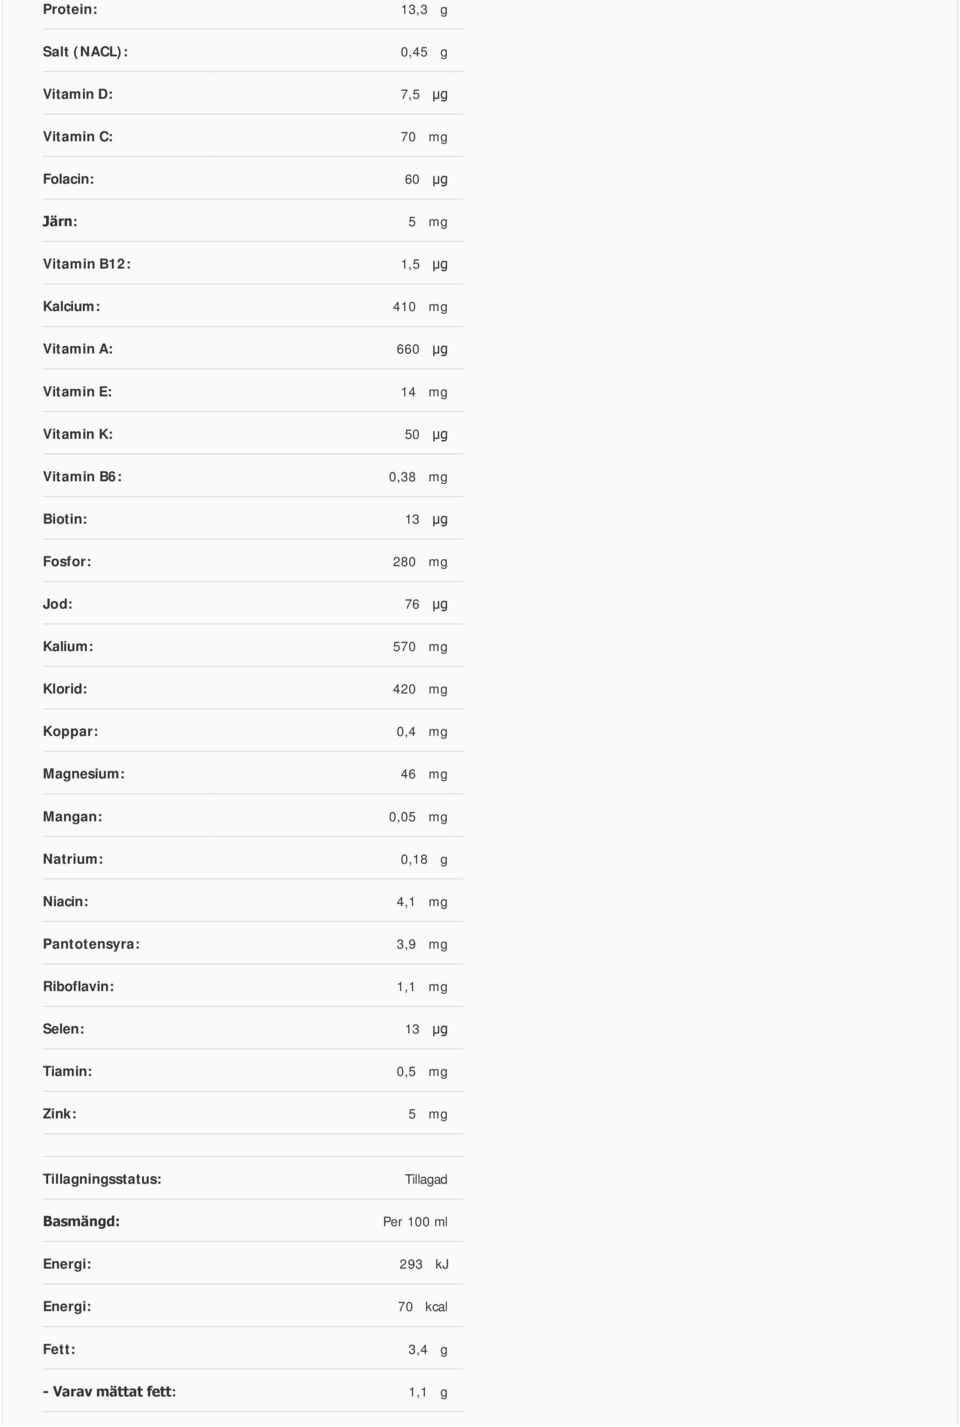Click the Folacin 60 µg value
The width and height of the screenshot is (960, 1427).
tap(426, 179)
